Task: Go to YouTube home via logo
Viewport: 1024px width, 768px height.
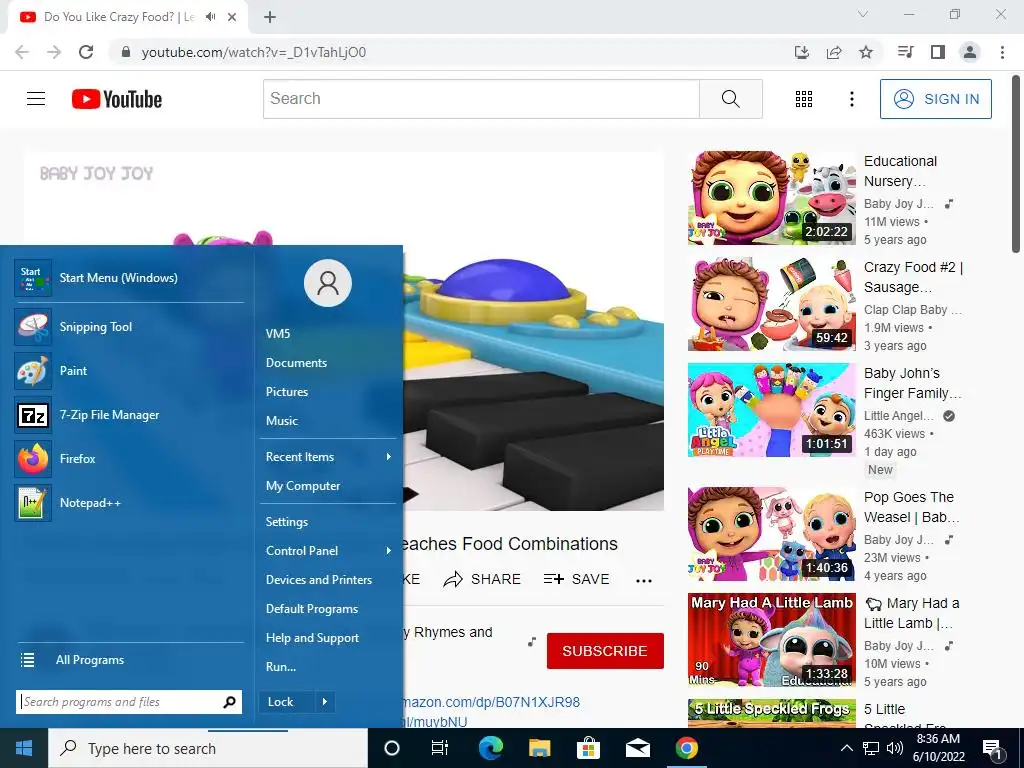Action: pos(117,99)
